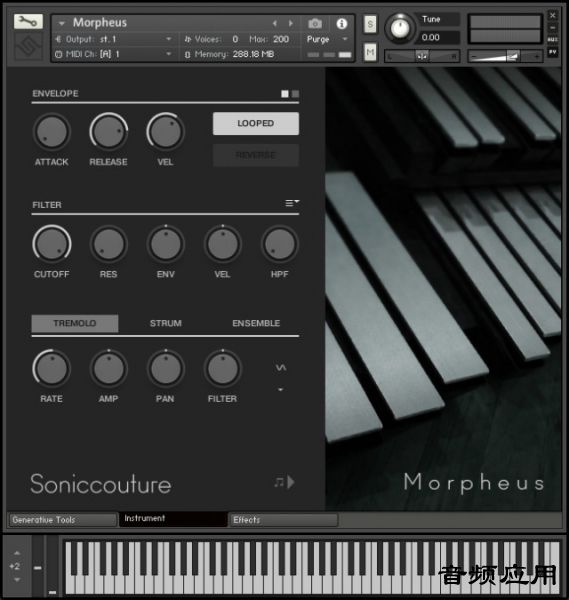Viewport: 569px width, 600px height.
Task: Shift keyboard octave down arrow
Action: tap(17, 580)
